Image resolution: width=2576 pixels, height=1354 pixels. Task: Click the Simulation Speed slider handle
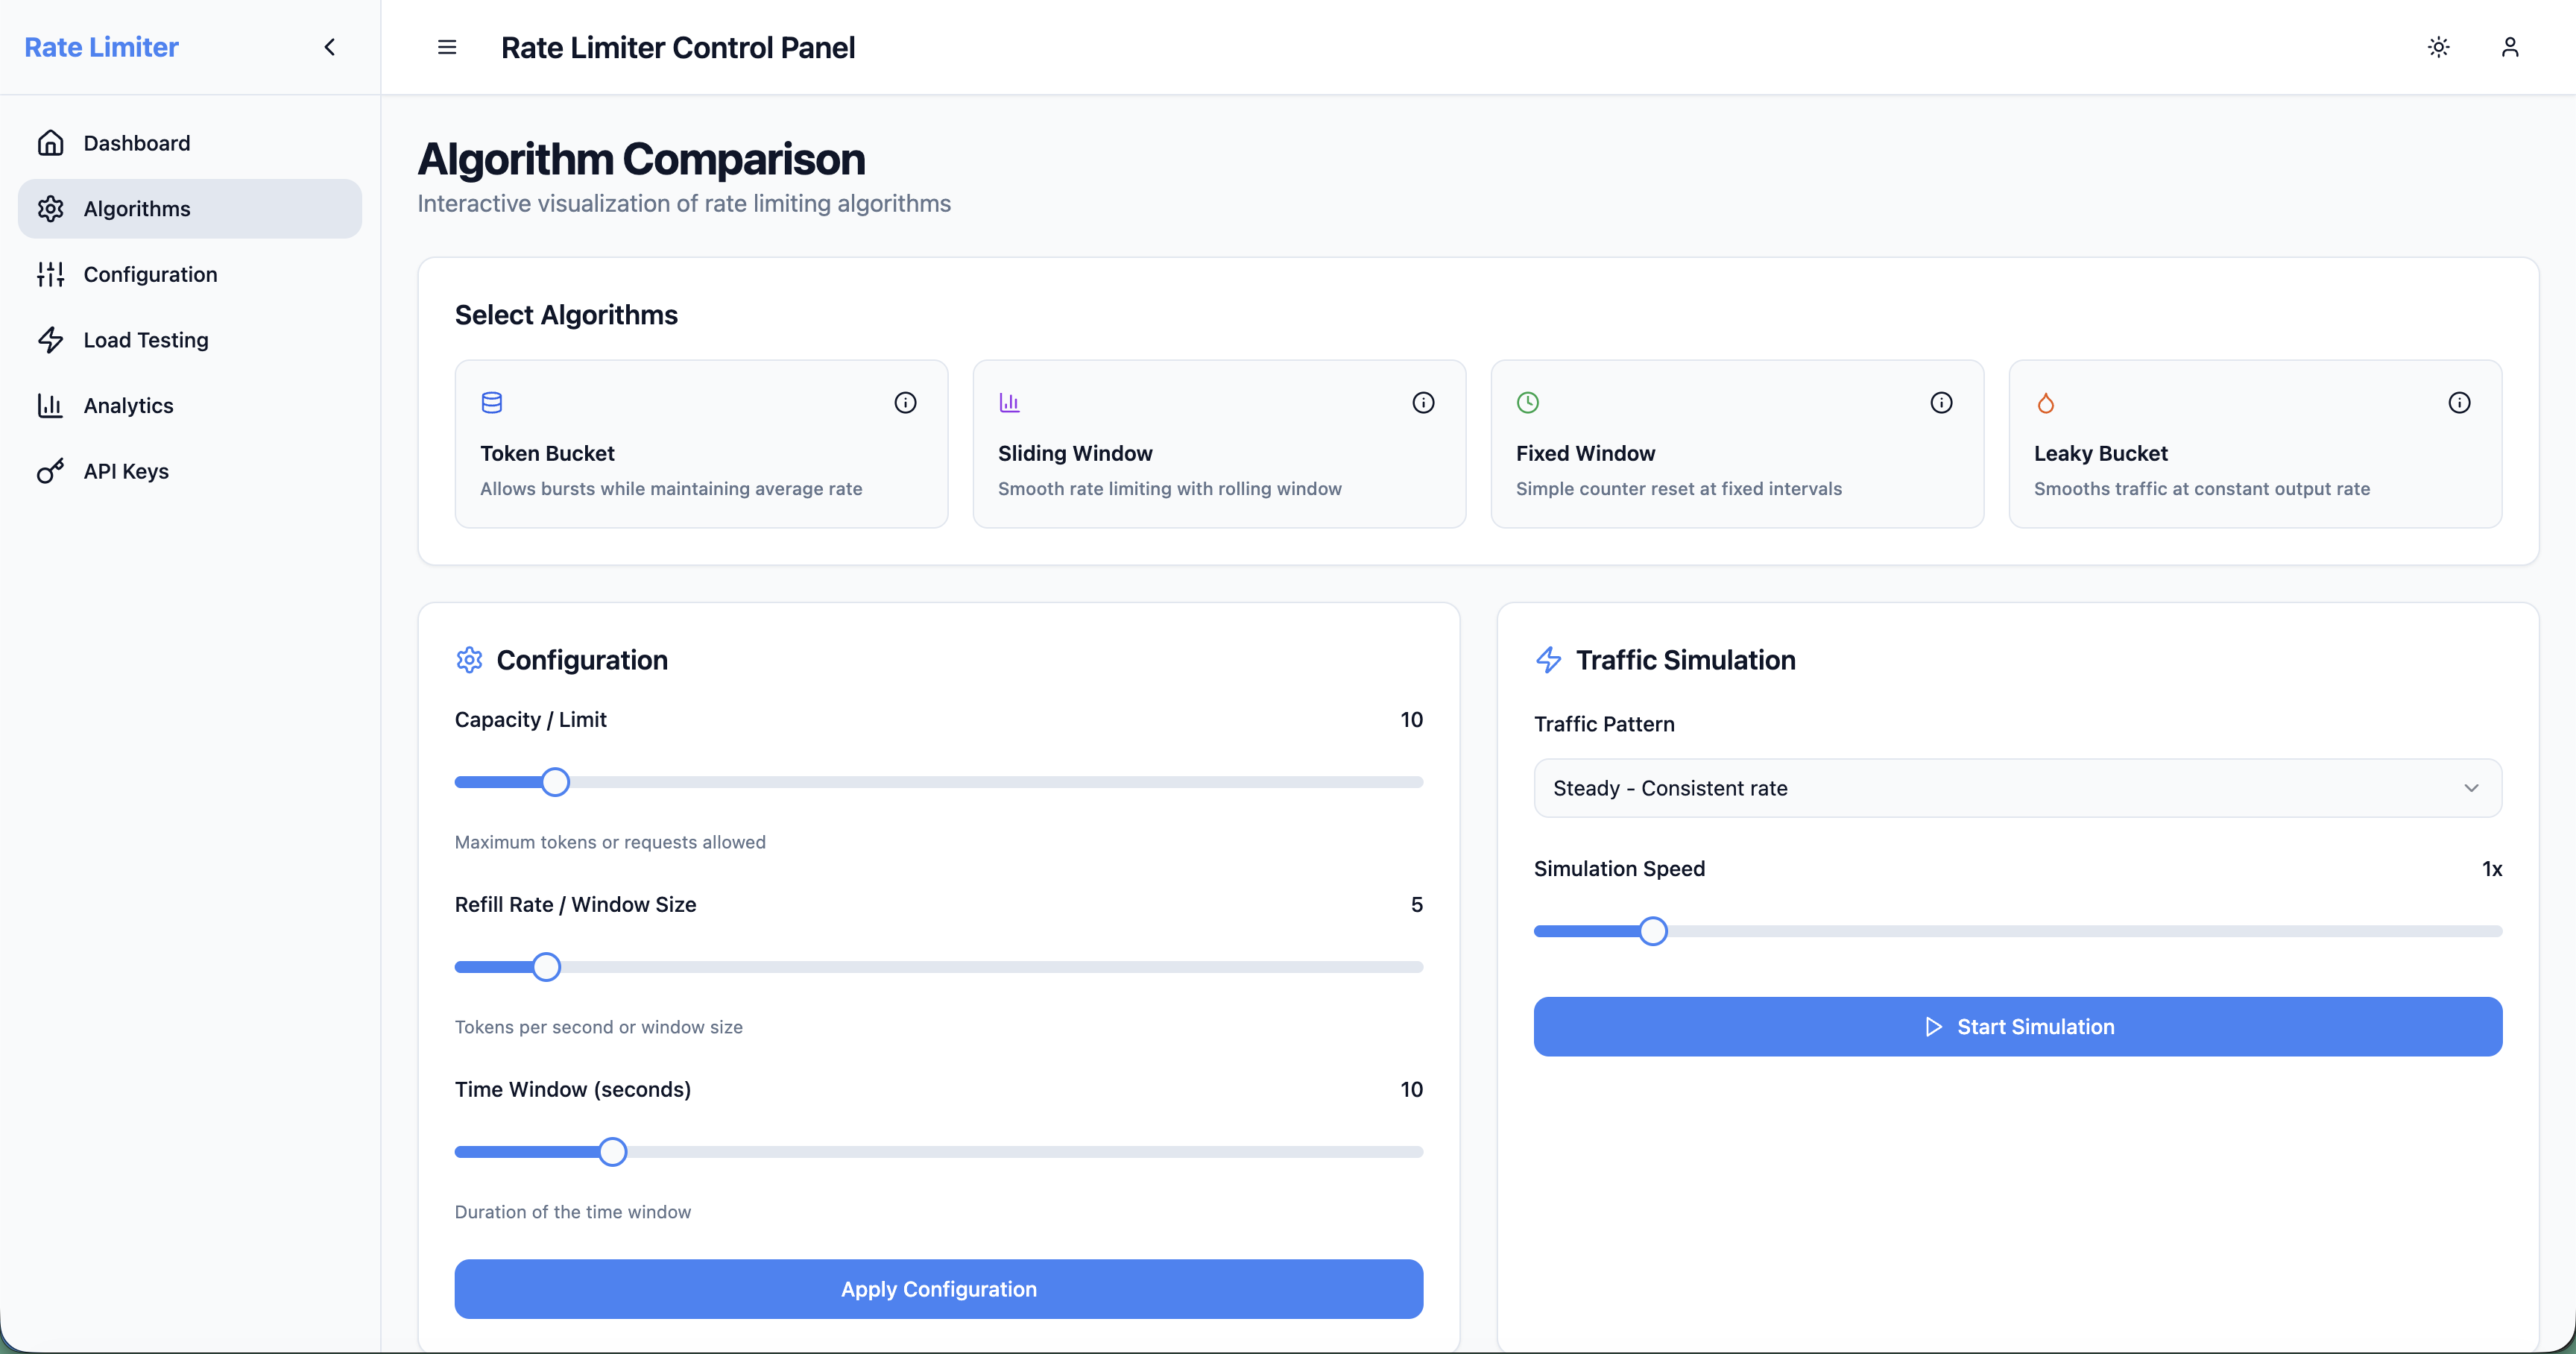point(1653,931)
